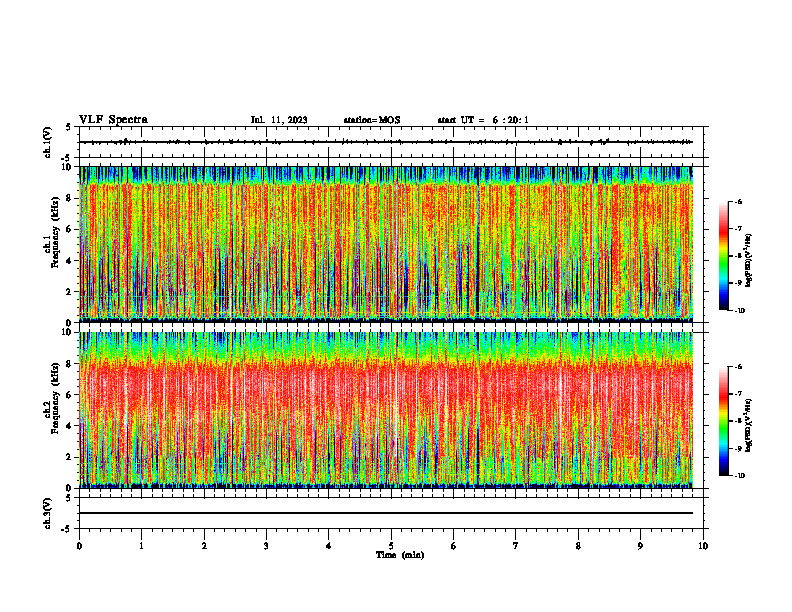
Task: Click the "VLF Spectra" plot title
Action: [113, 120]
